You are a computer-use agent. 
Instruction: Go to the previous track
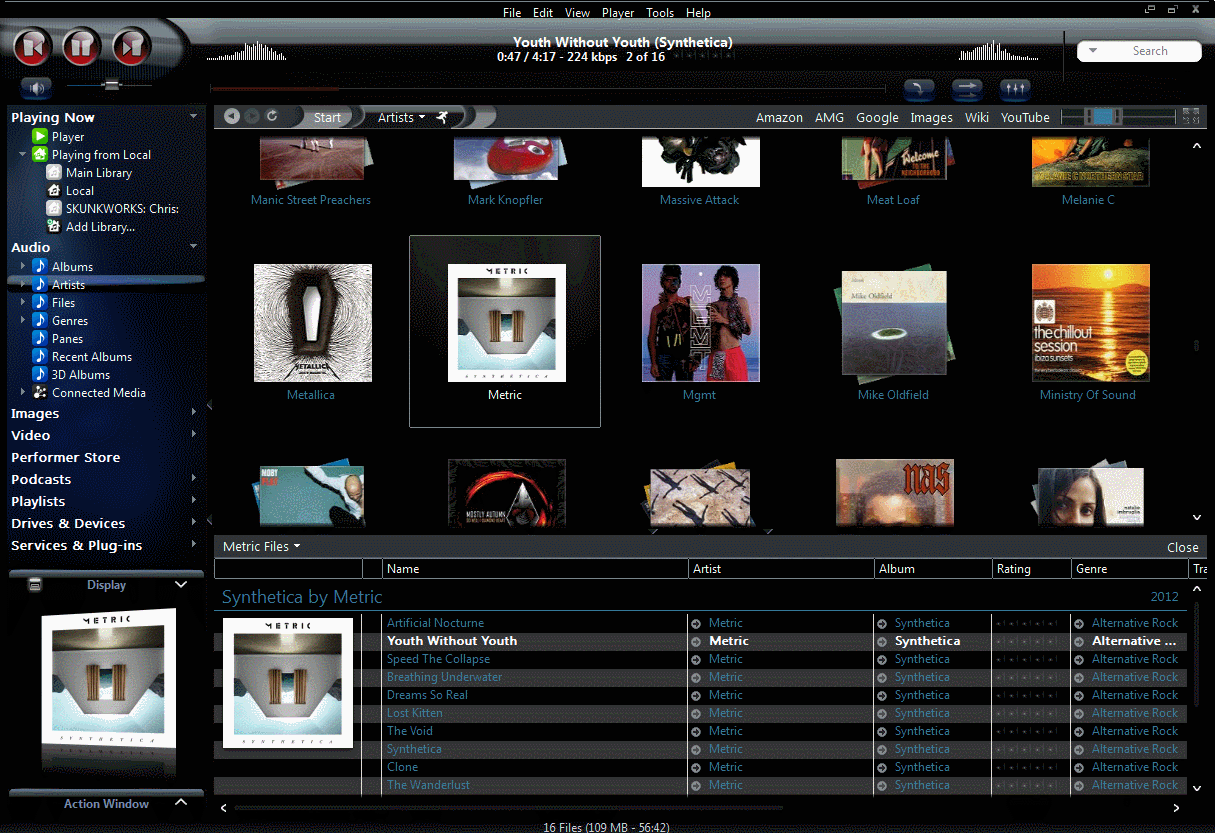pyautogui.click(x=32, y=46)
